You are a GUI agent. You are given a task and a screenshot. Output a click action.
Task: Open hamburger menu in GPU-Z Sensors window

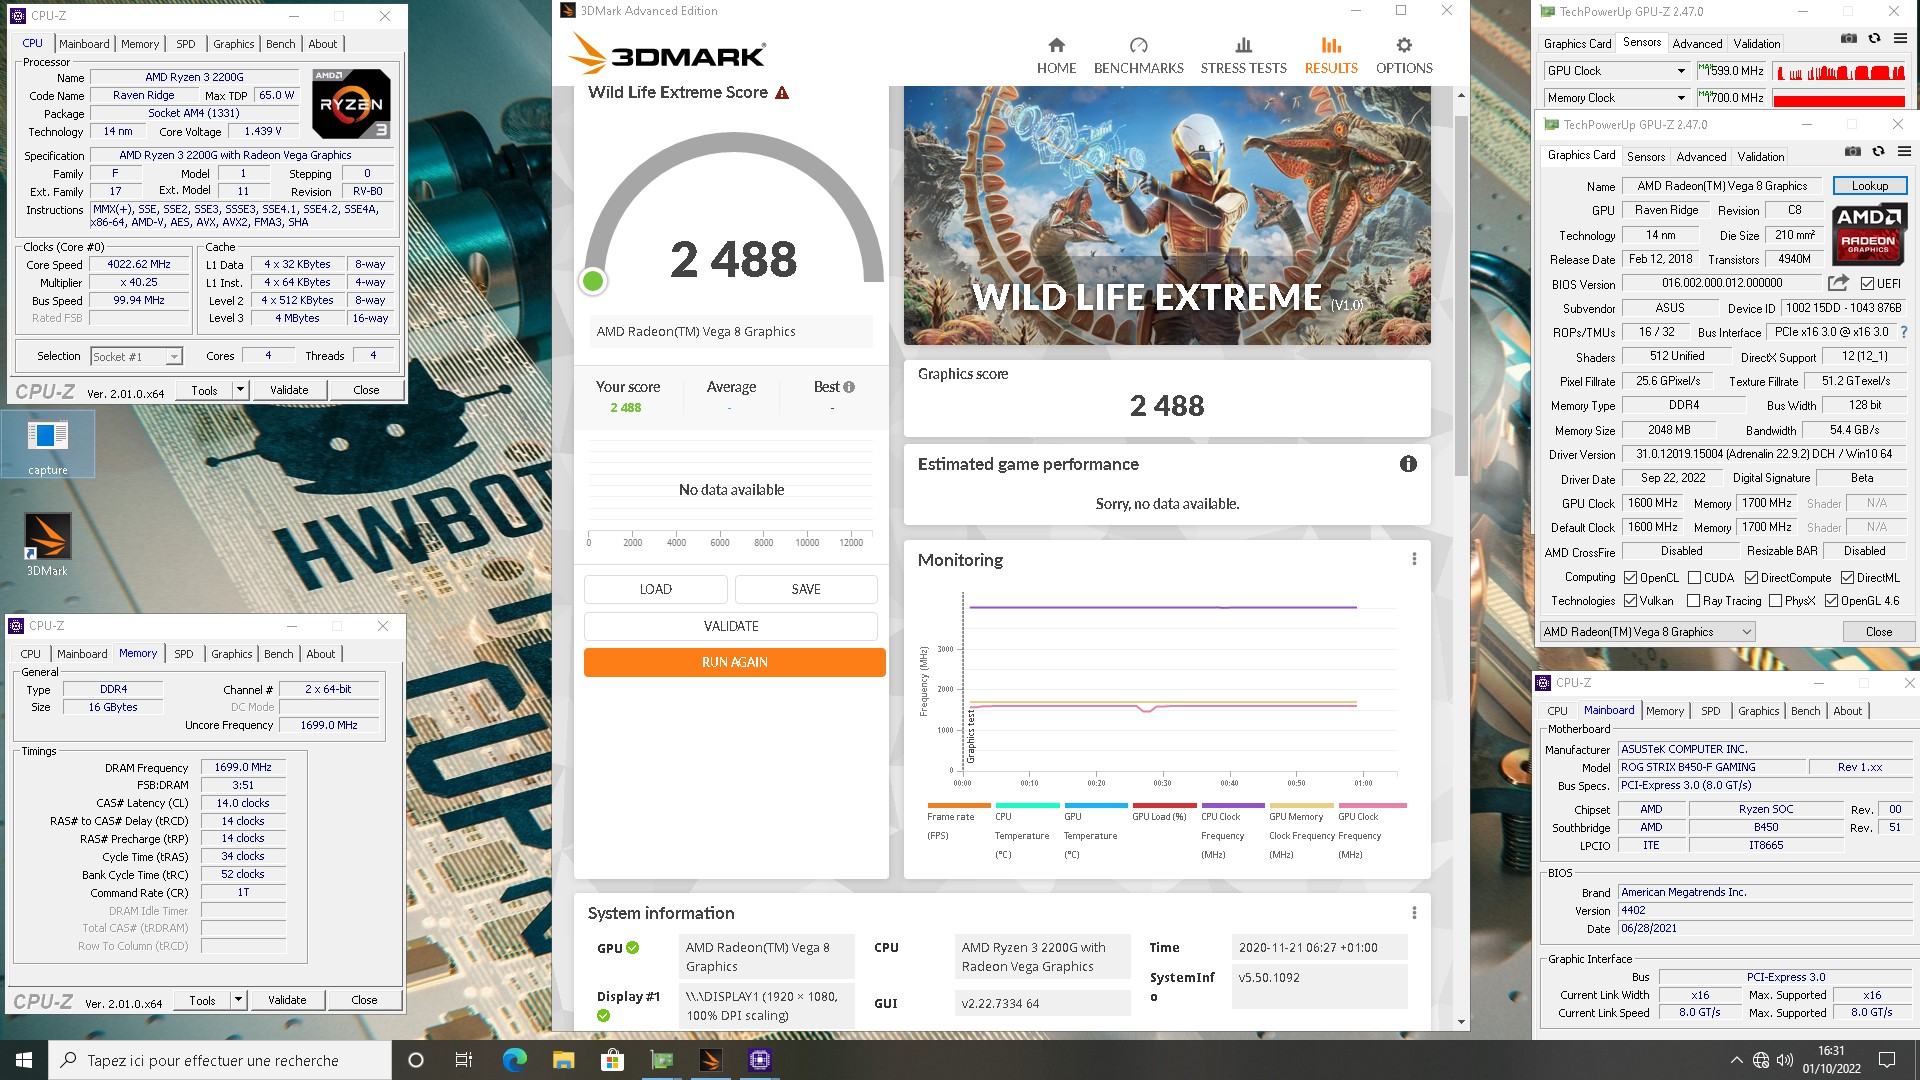pyautogui.click(x=1900, y=39)
